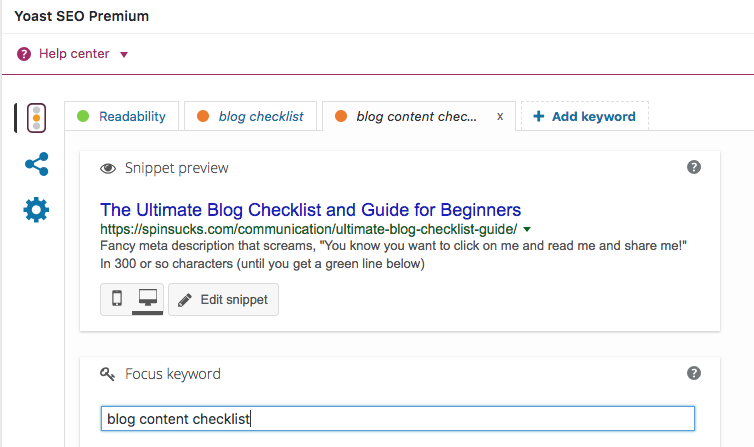Click the Snippet preview help icon
The width and height of the screenshot is (754, 447).
click(694, 167)
